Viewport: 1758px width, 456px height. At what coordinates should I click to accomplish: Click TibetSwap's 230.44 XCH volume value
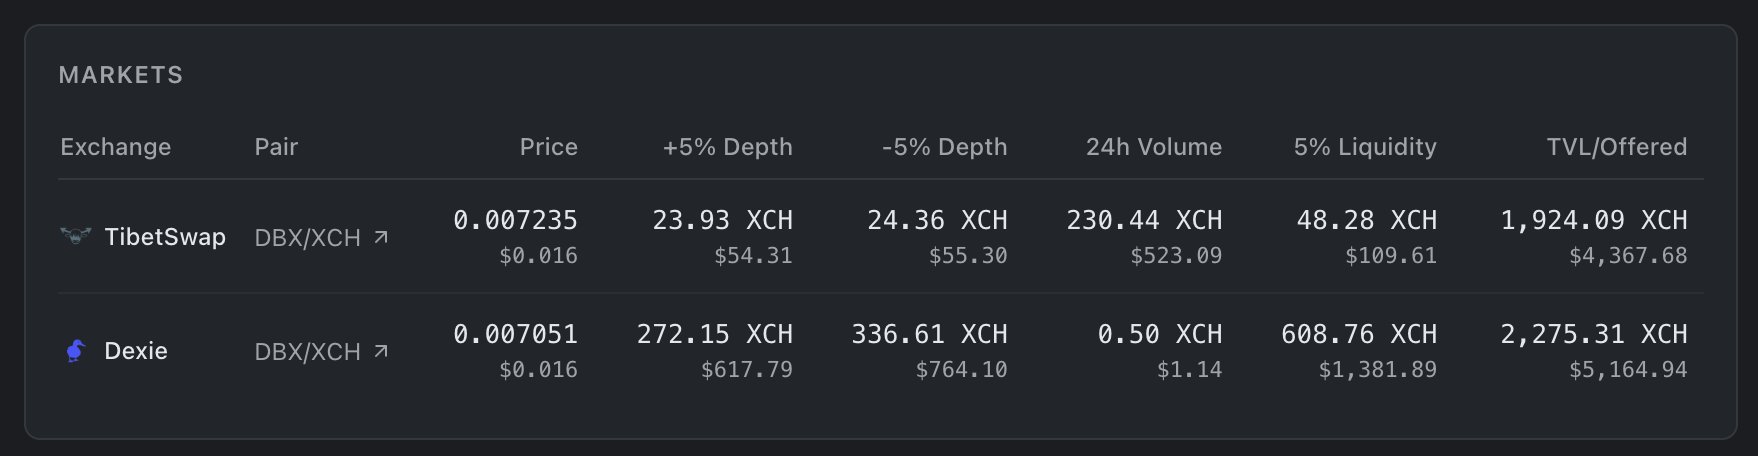[1144, 220]
